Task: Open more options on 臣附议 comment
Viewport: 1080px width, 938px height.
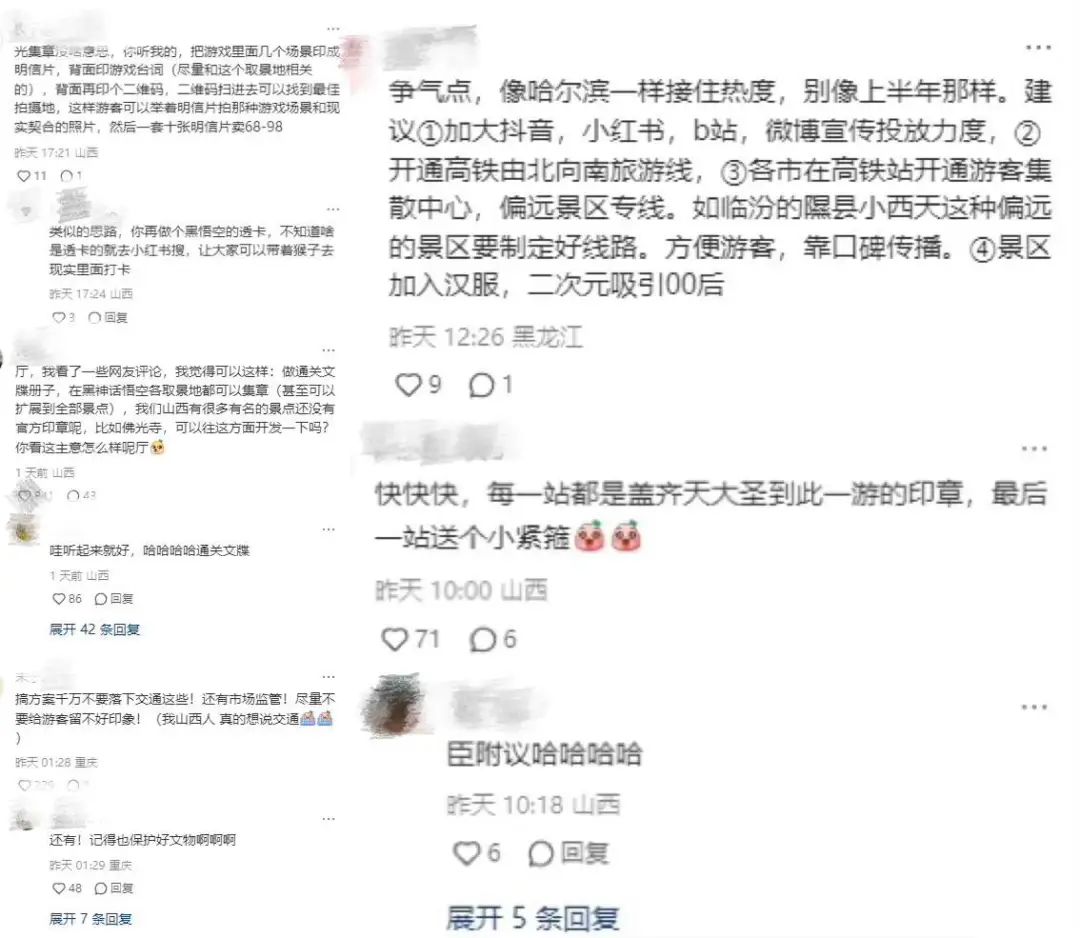Action: point(1034,707)
